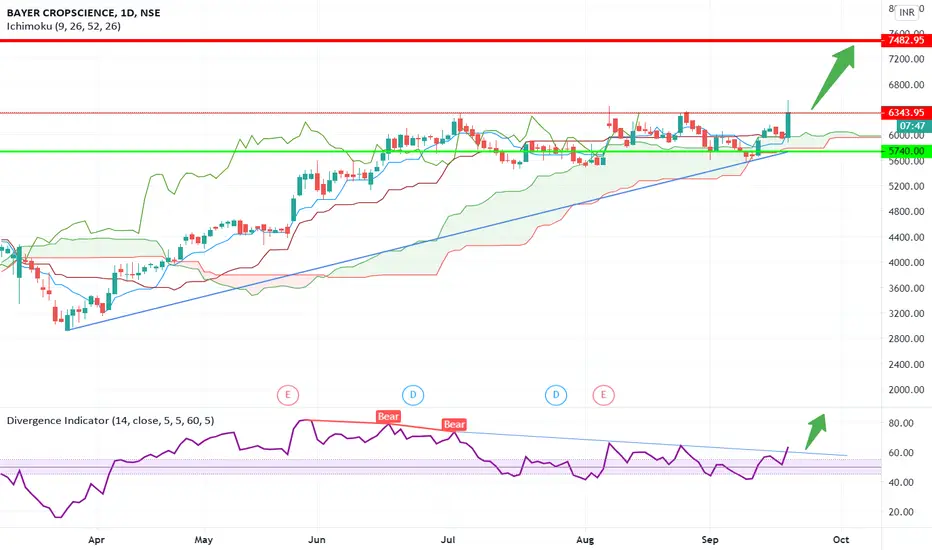Click the 4800.00 price axis value
Screen dimensions: 932x550
[x=906, y=211]
